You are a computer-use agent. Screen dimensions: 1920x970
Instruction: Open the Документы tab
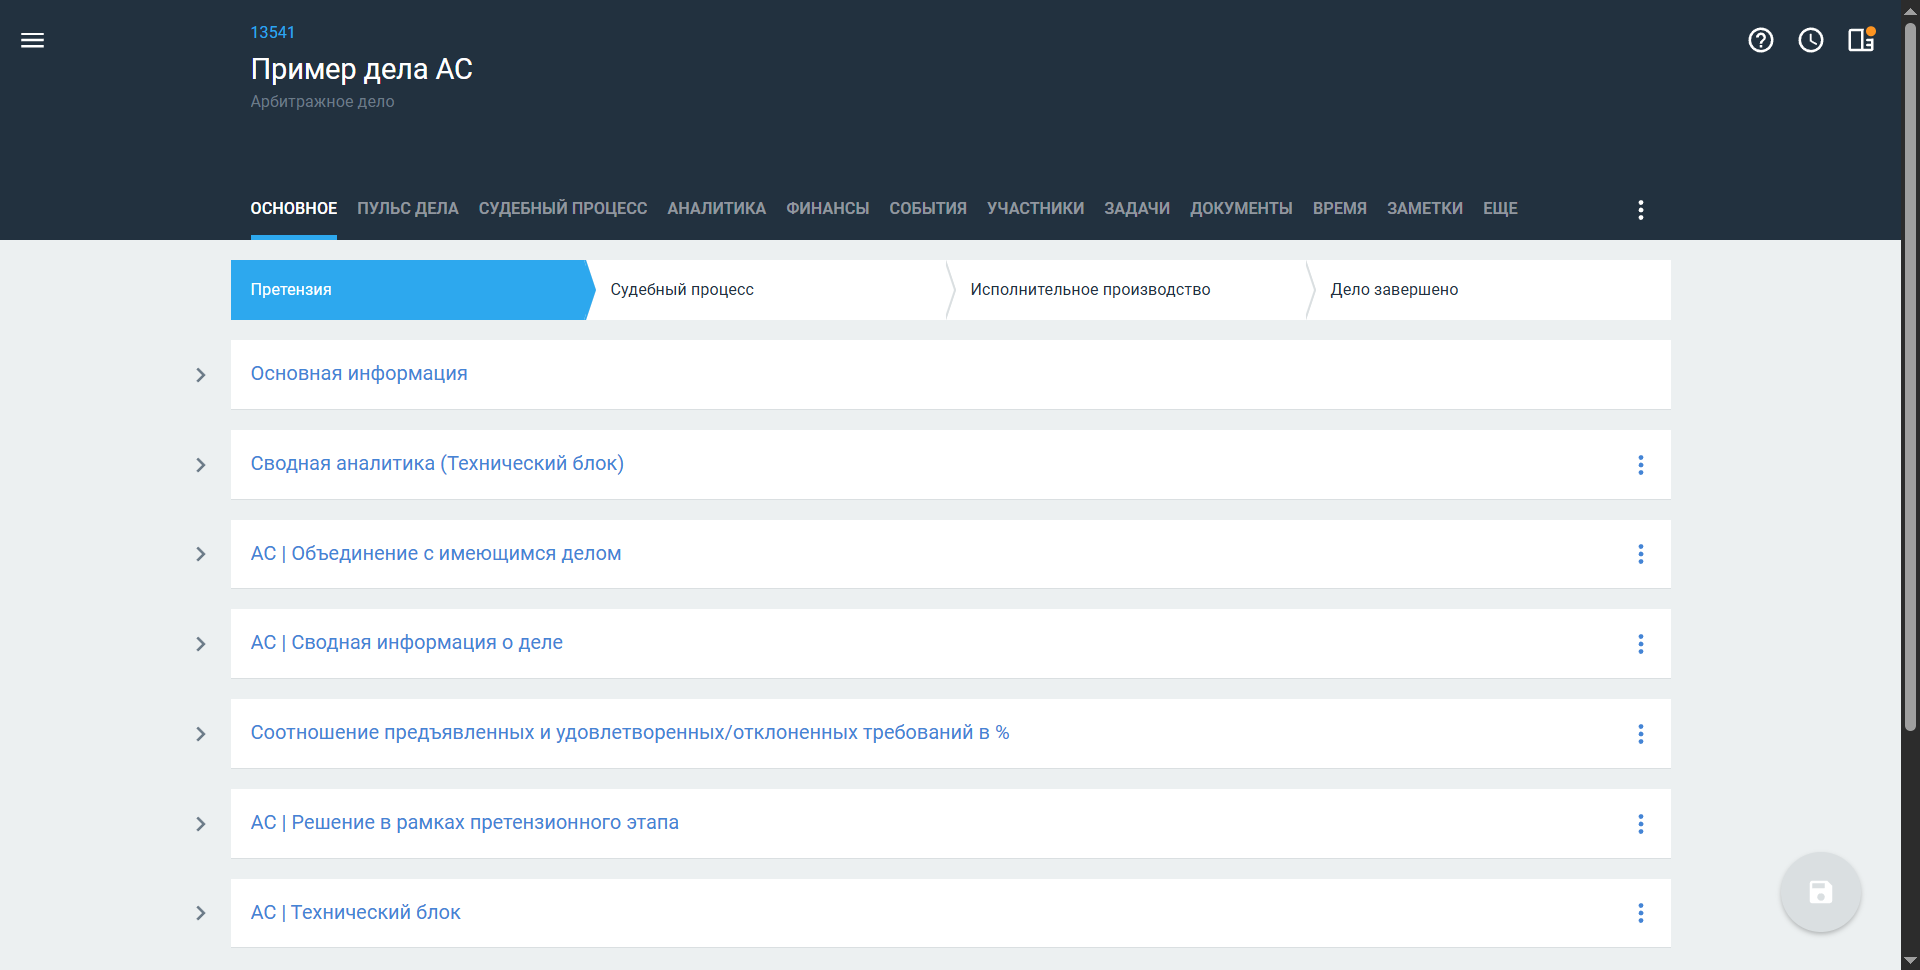tap(1240, 208)
